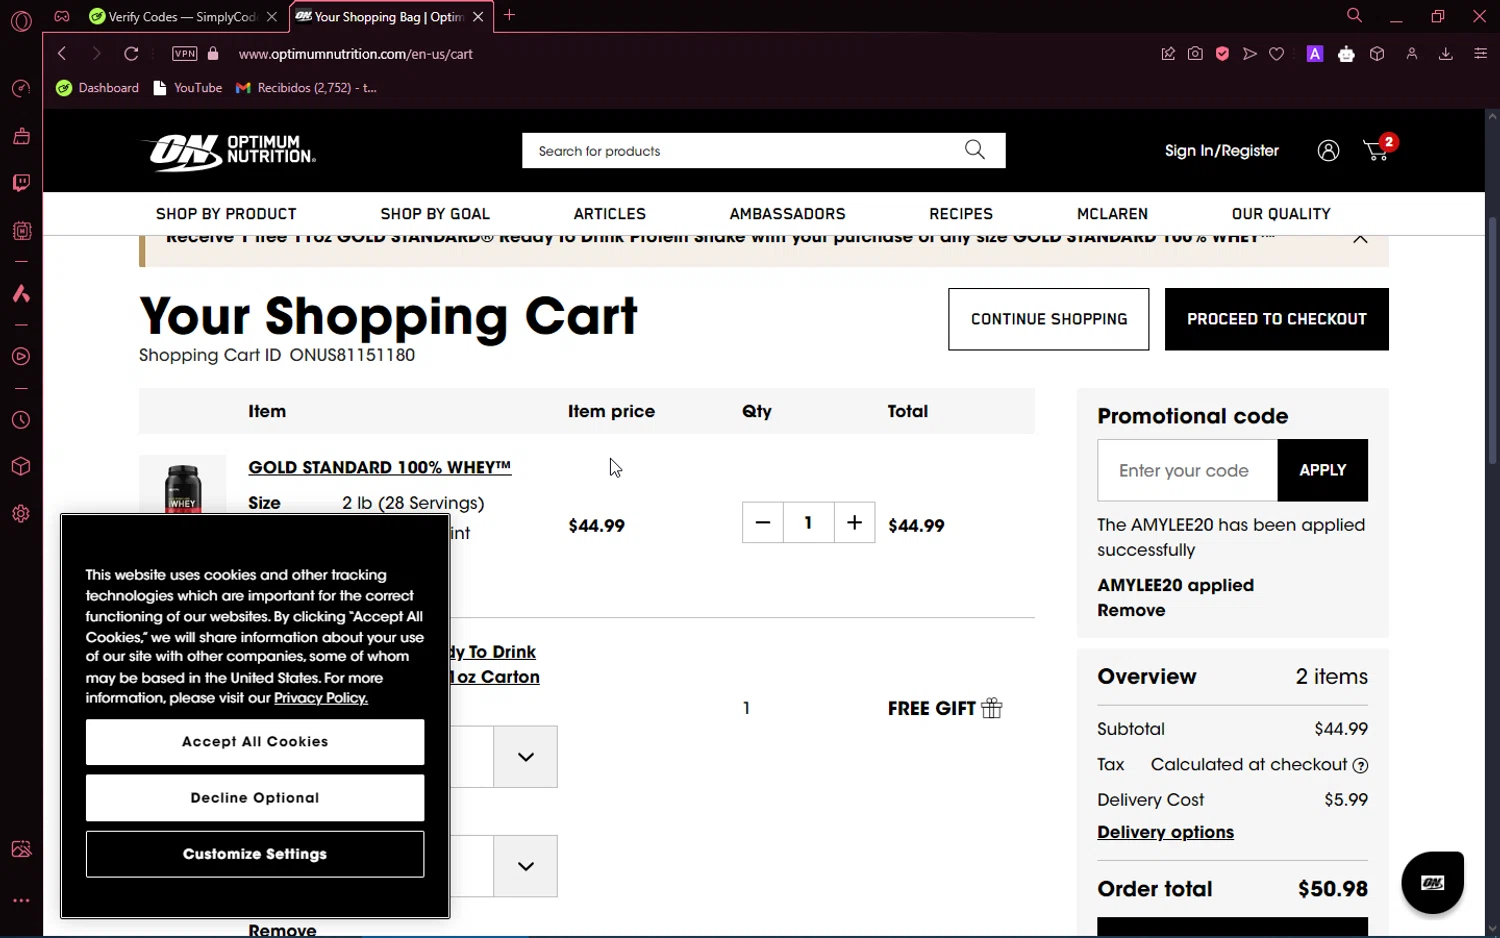Image resolution: width=1500 pixels, height=938 pixels.
Task: Click the CONTINUE SHOPPING button
Action: (x=1049, y=319)
